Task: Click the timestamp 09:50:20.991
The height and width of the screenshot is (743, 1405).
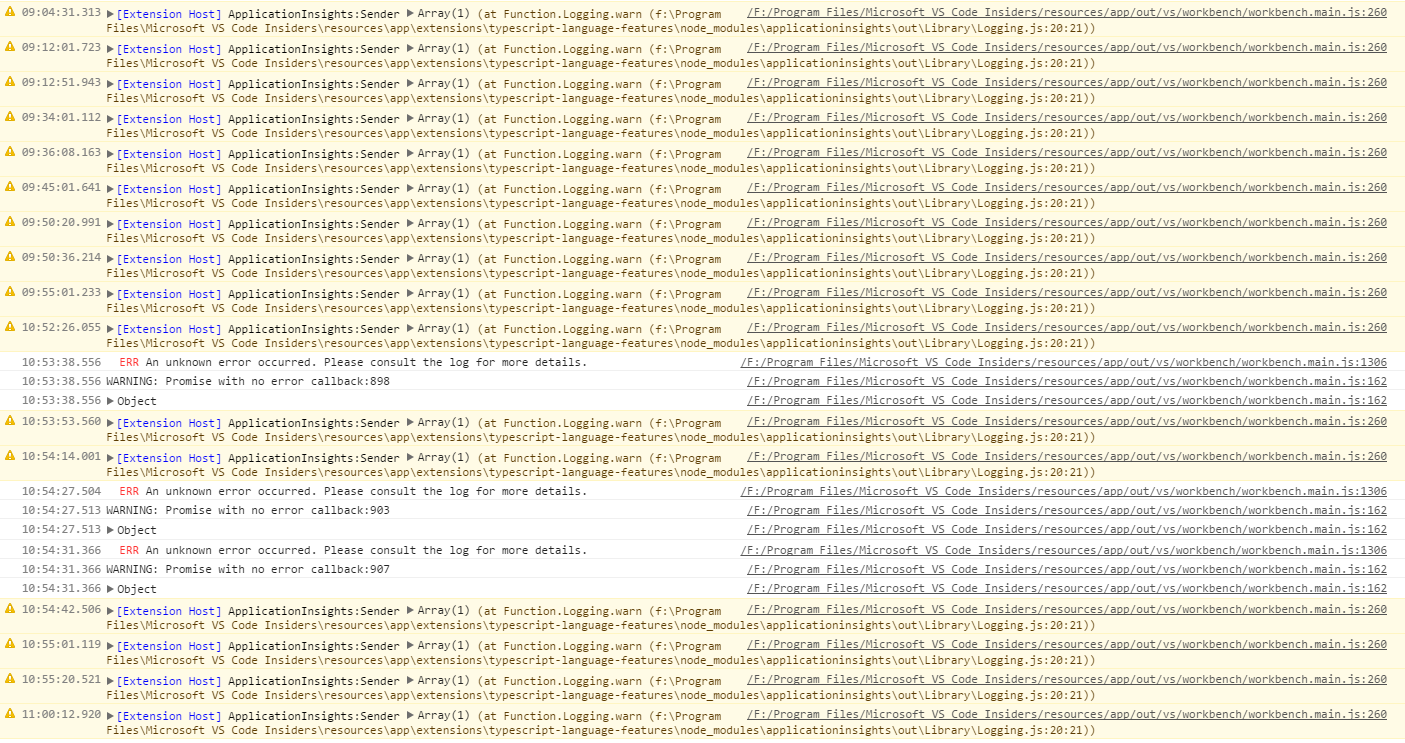Action: [61, 222]
